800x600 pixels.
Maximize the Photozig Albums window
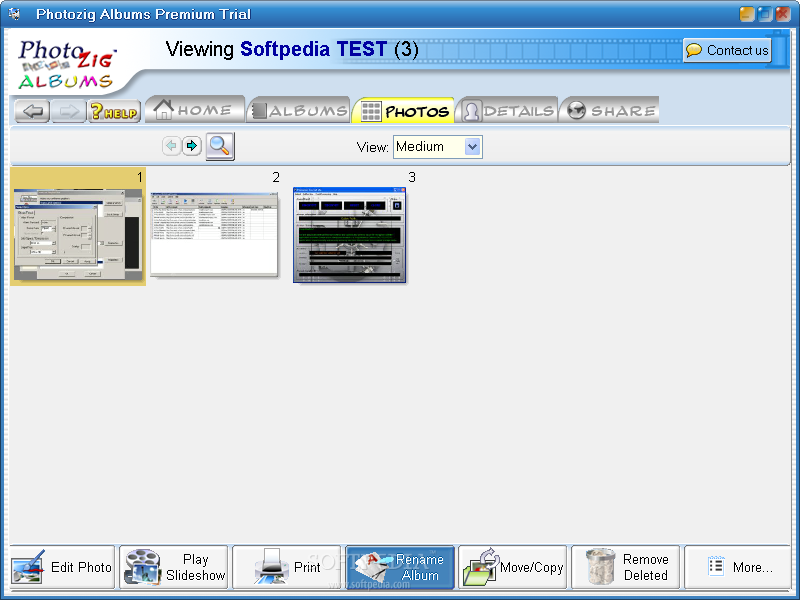(x=765, y=14)
